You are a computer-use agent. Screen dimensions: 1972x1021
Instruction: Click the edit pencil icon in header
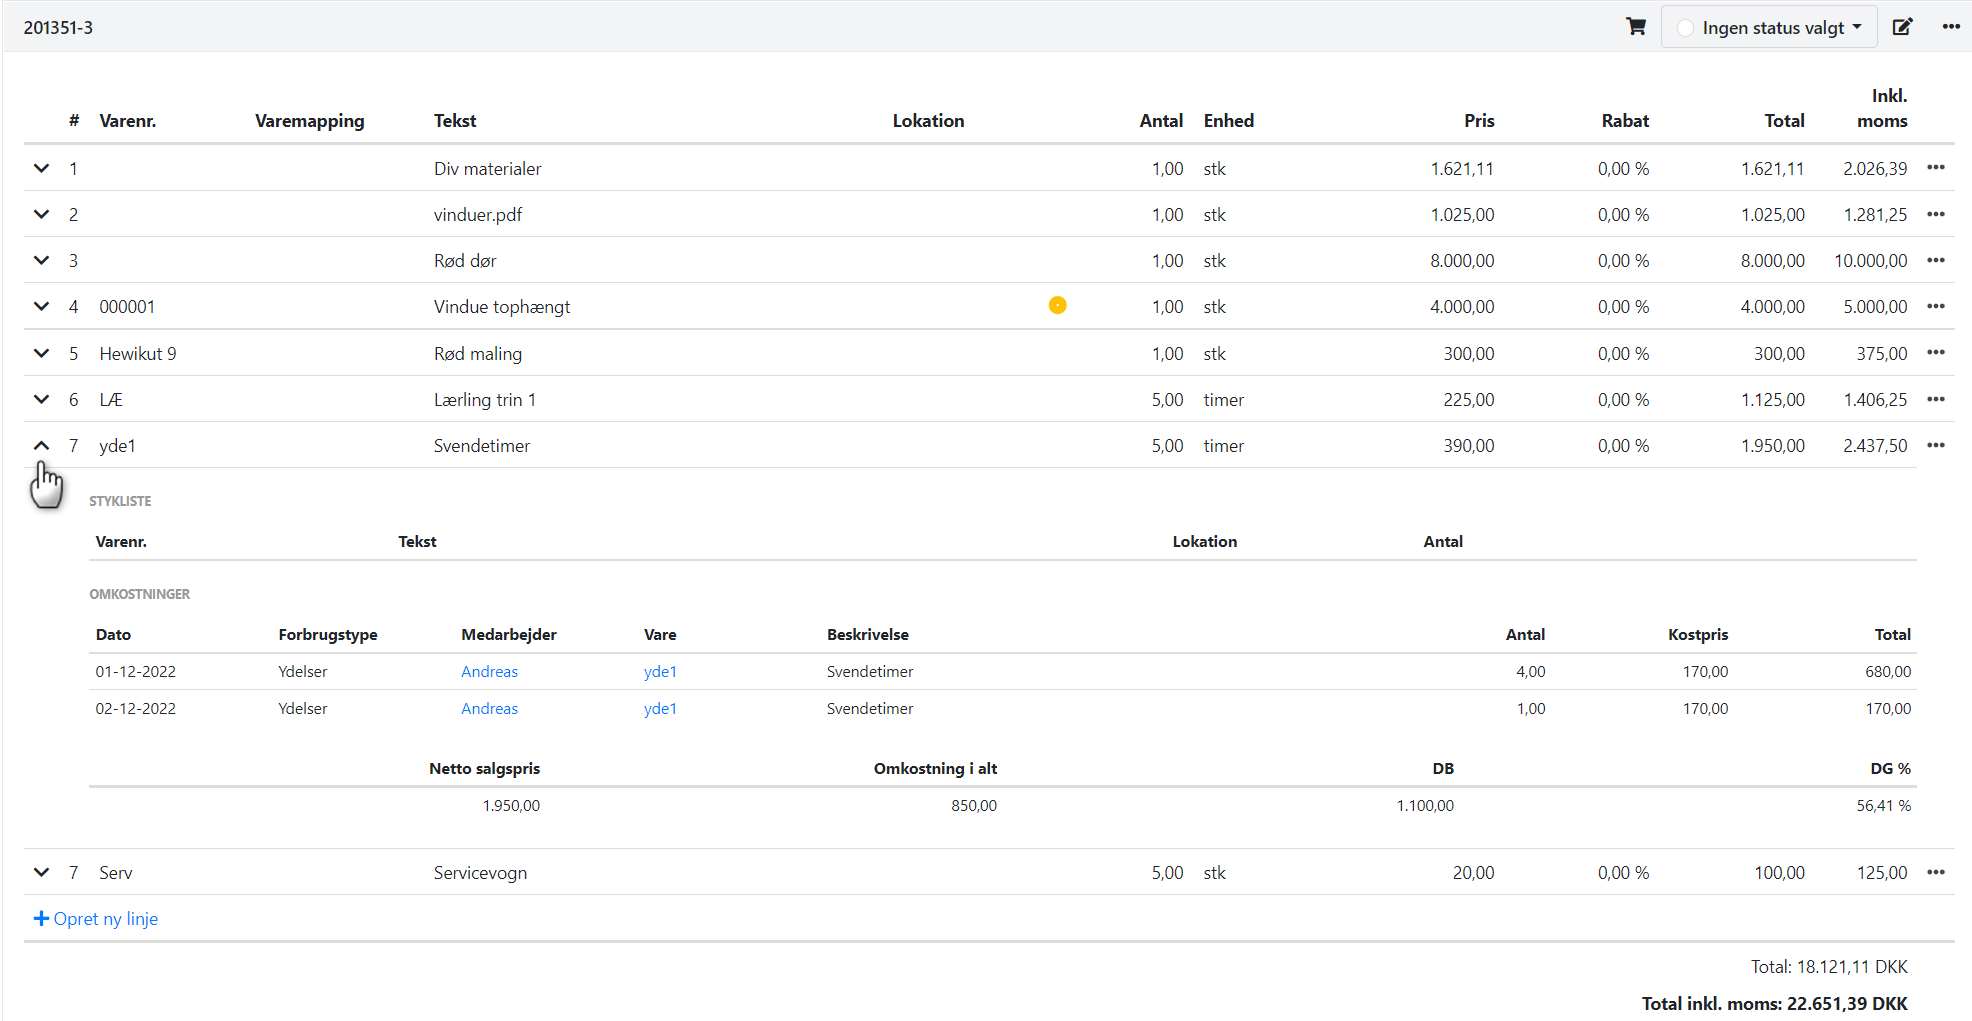click(1902, 27)
